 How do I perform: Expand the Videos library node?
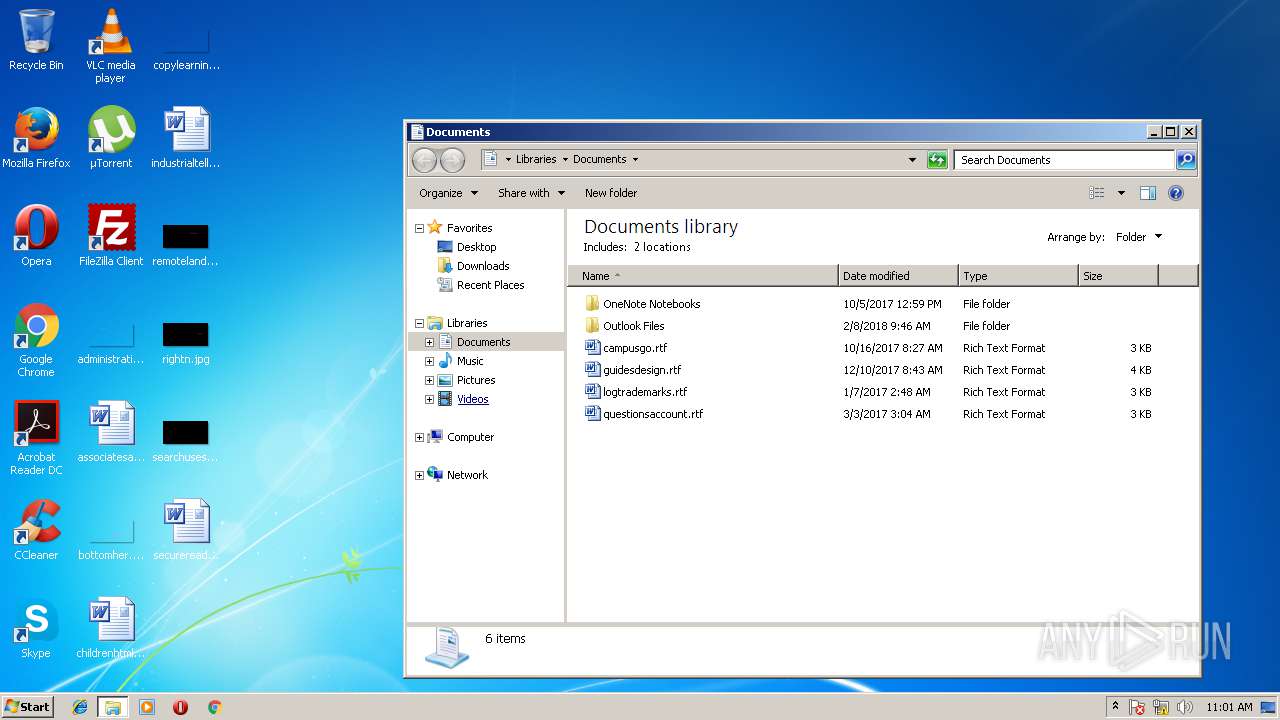tap(430, 399)
